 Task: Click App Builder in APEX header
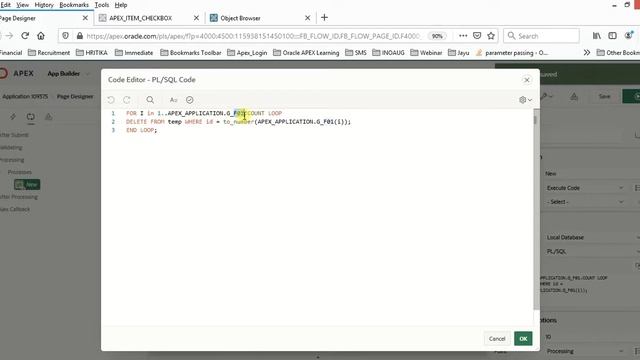coord(64,73)
